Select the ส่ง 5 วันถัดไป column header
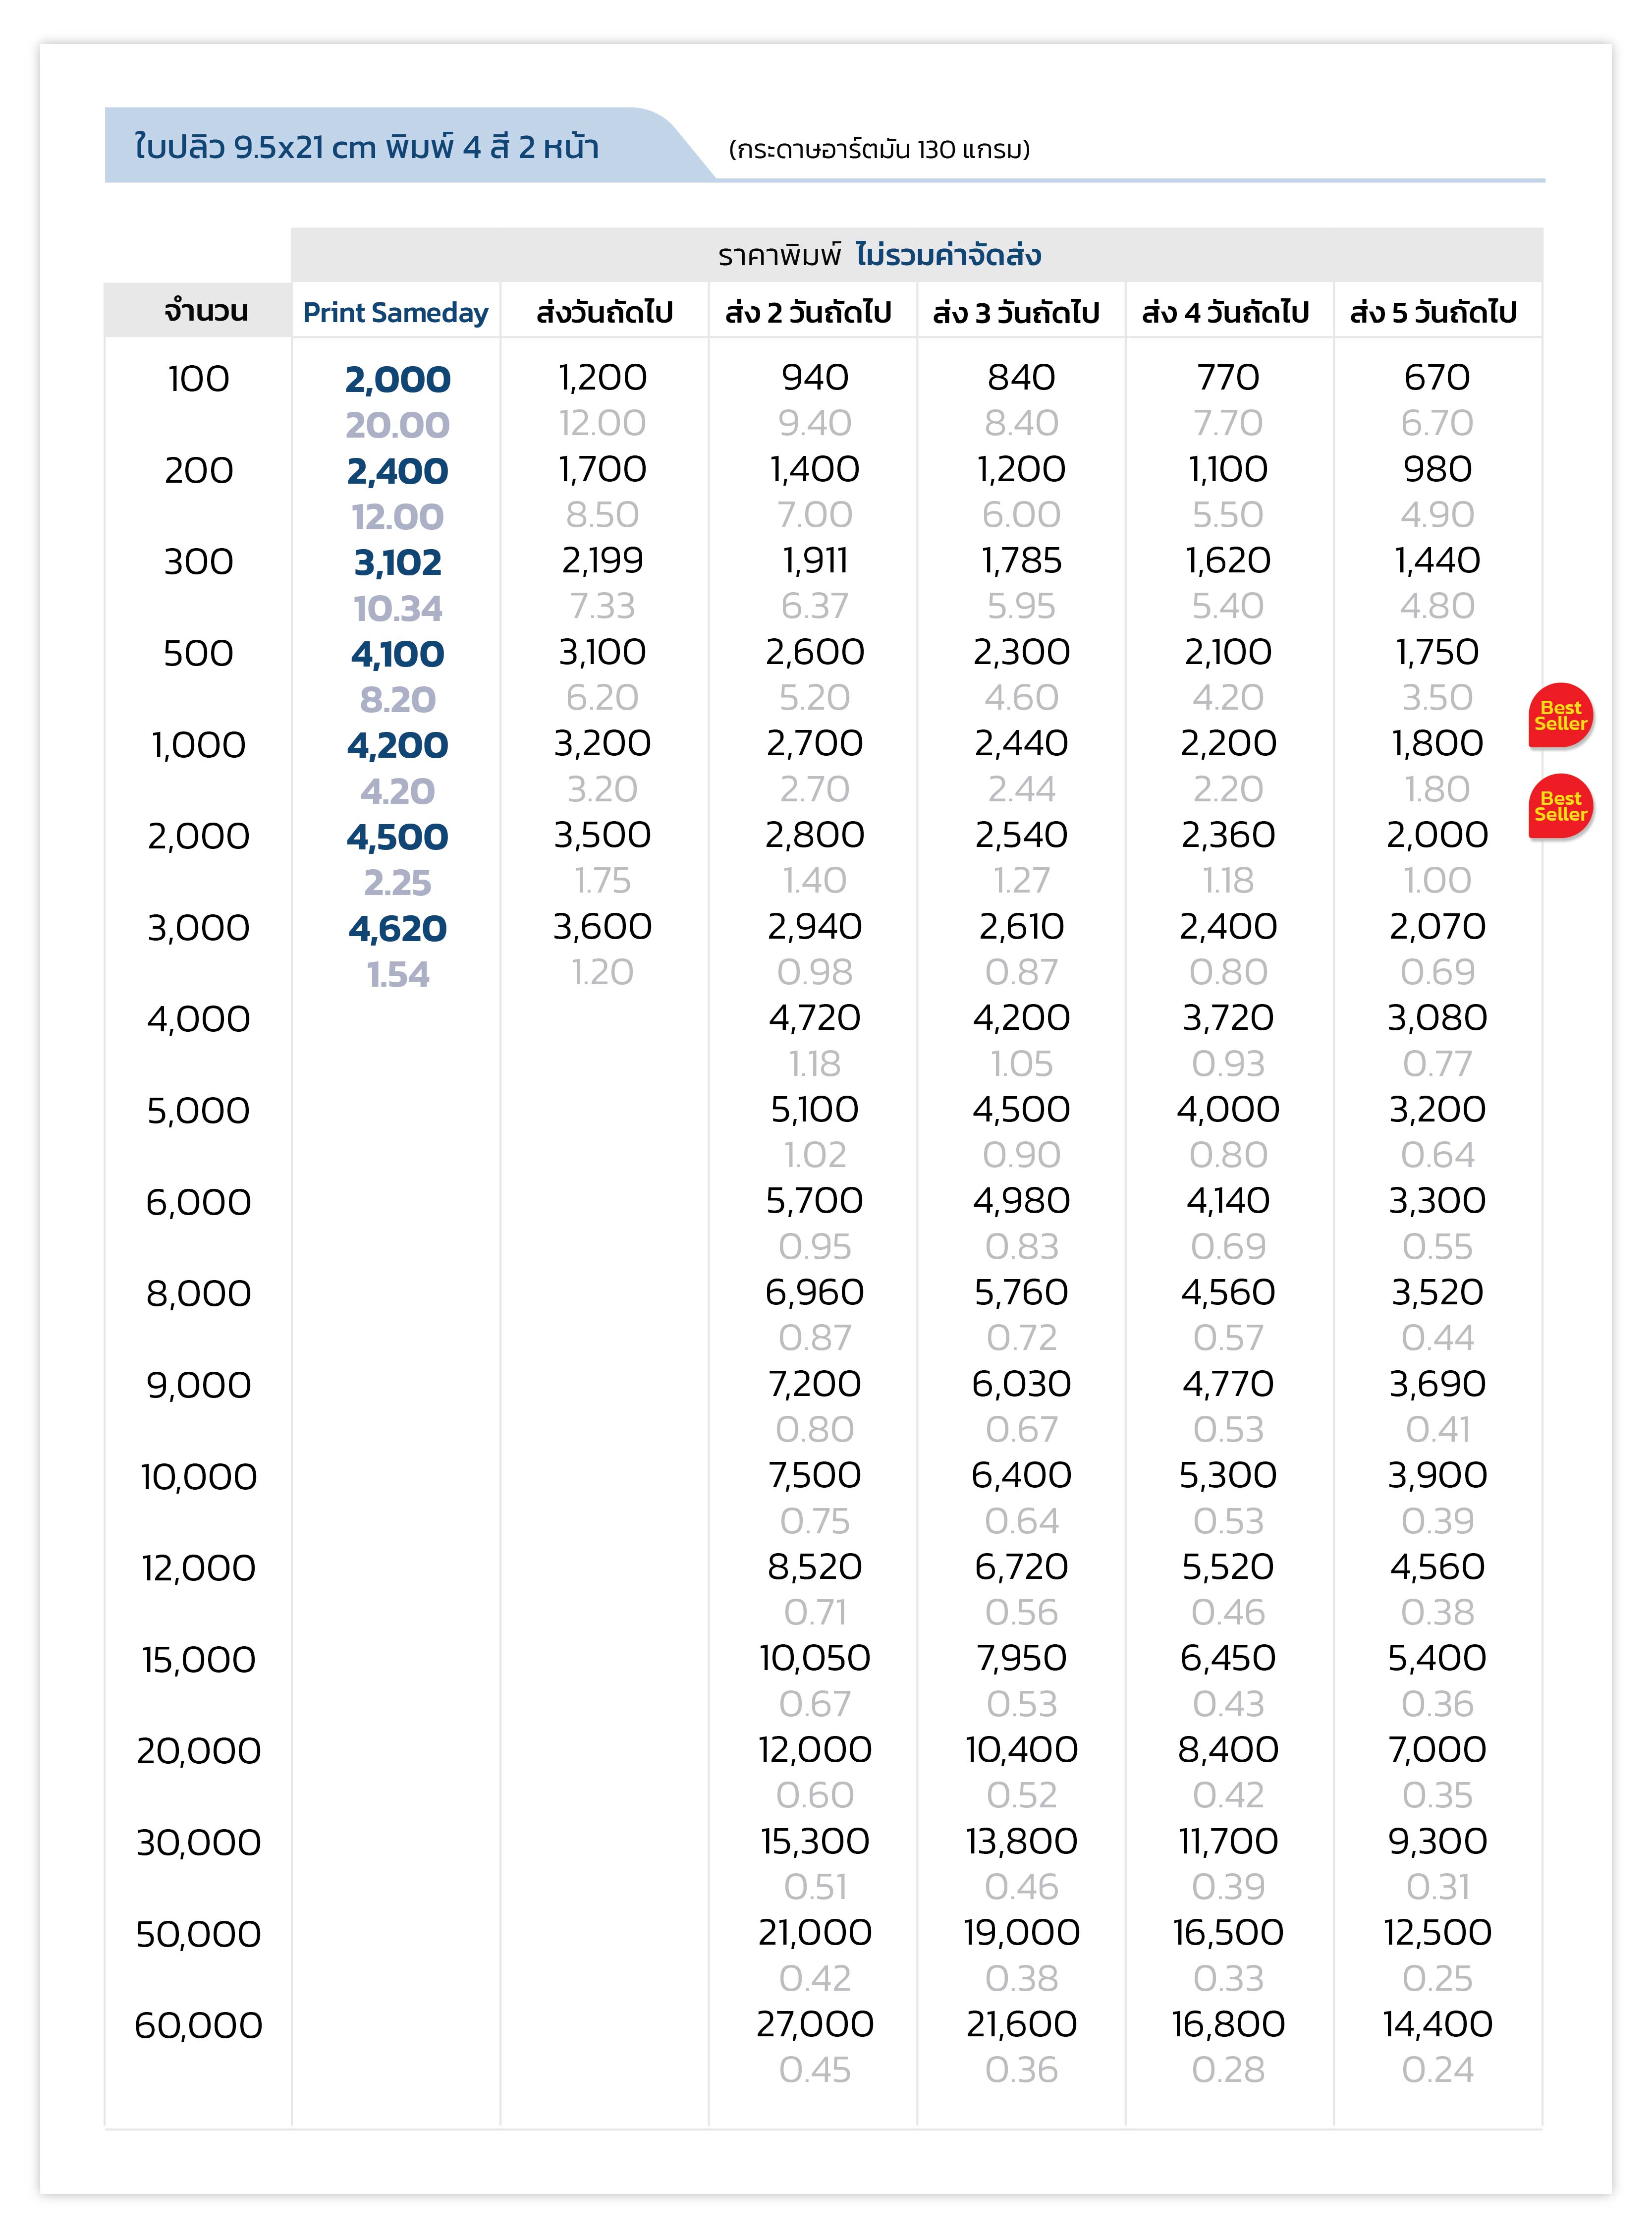This screenshot has height=2238, width=1652. point(1433,312)
